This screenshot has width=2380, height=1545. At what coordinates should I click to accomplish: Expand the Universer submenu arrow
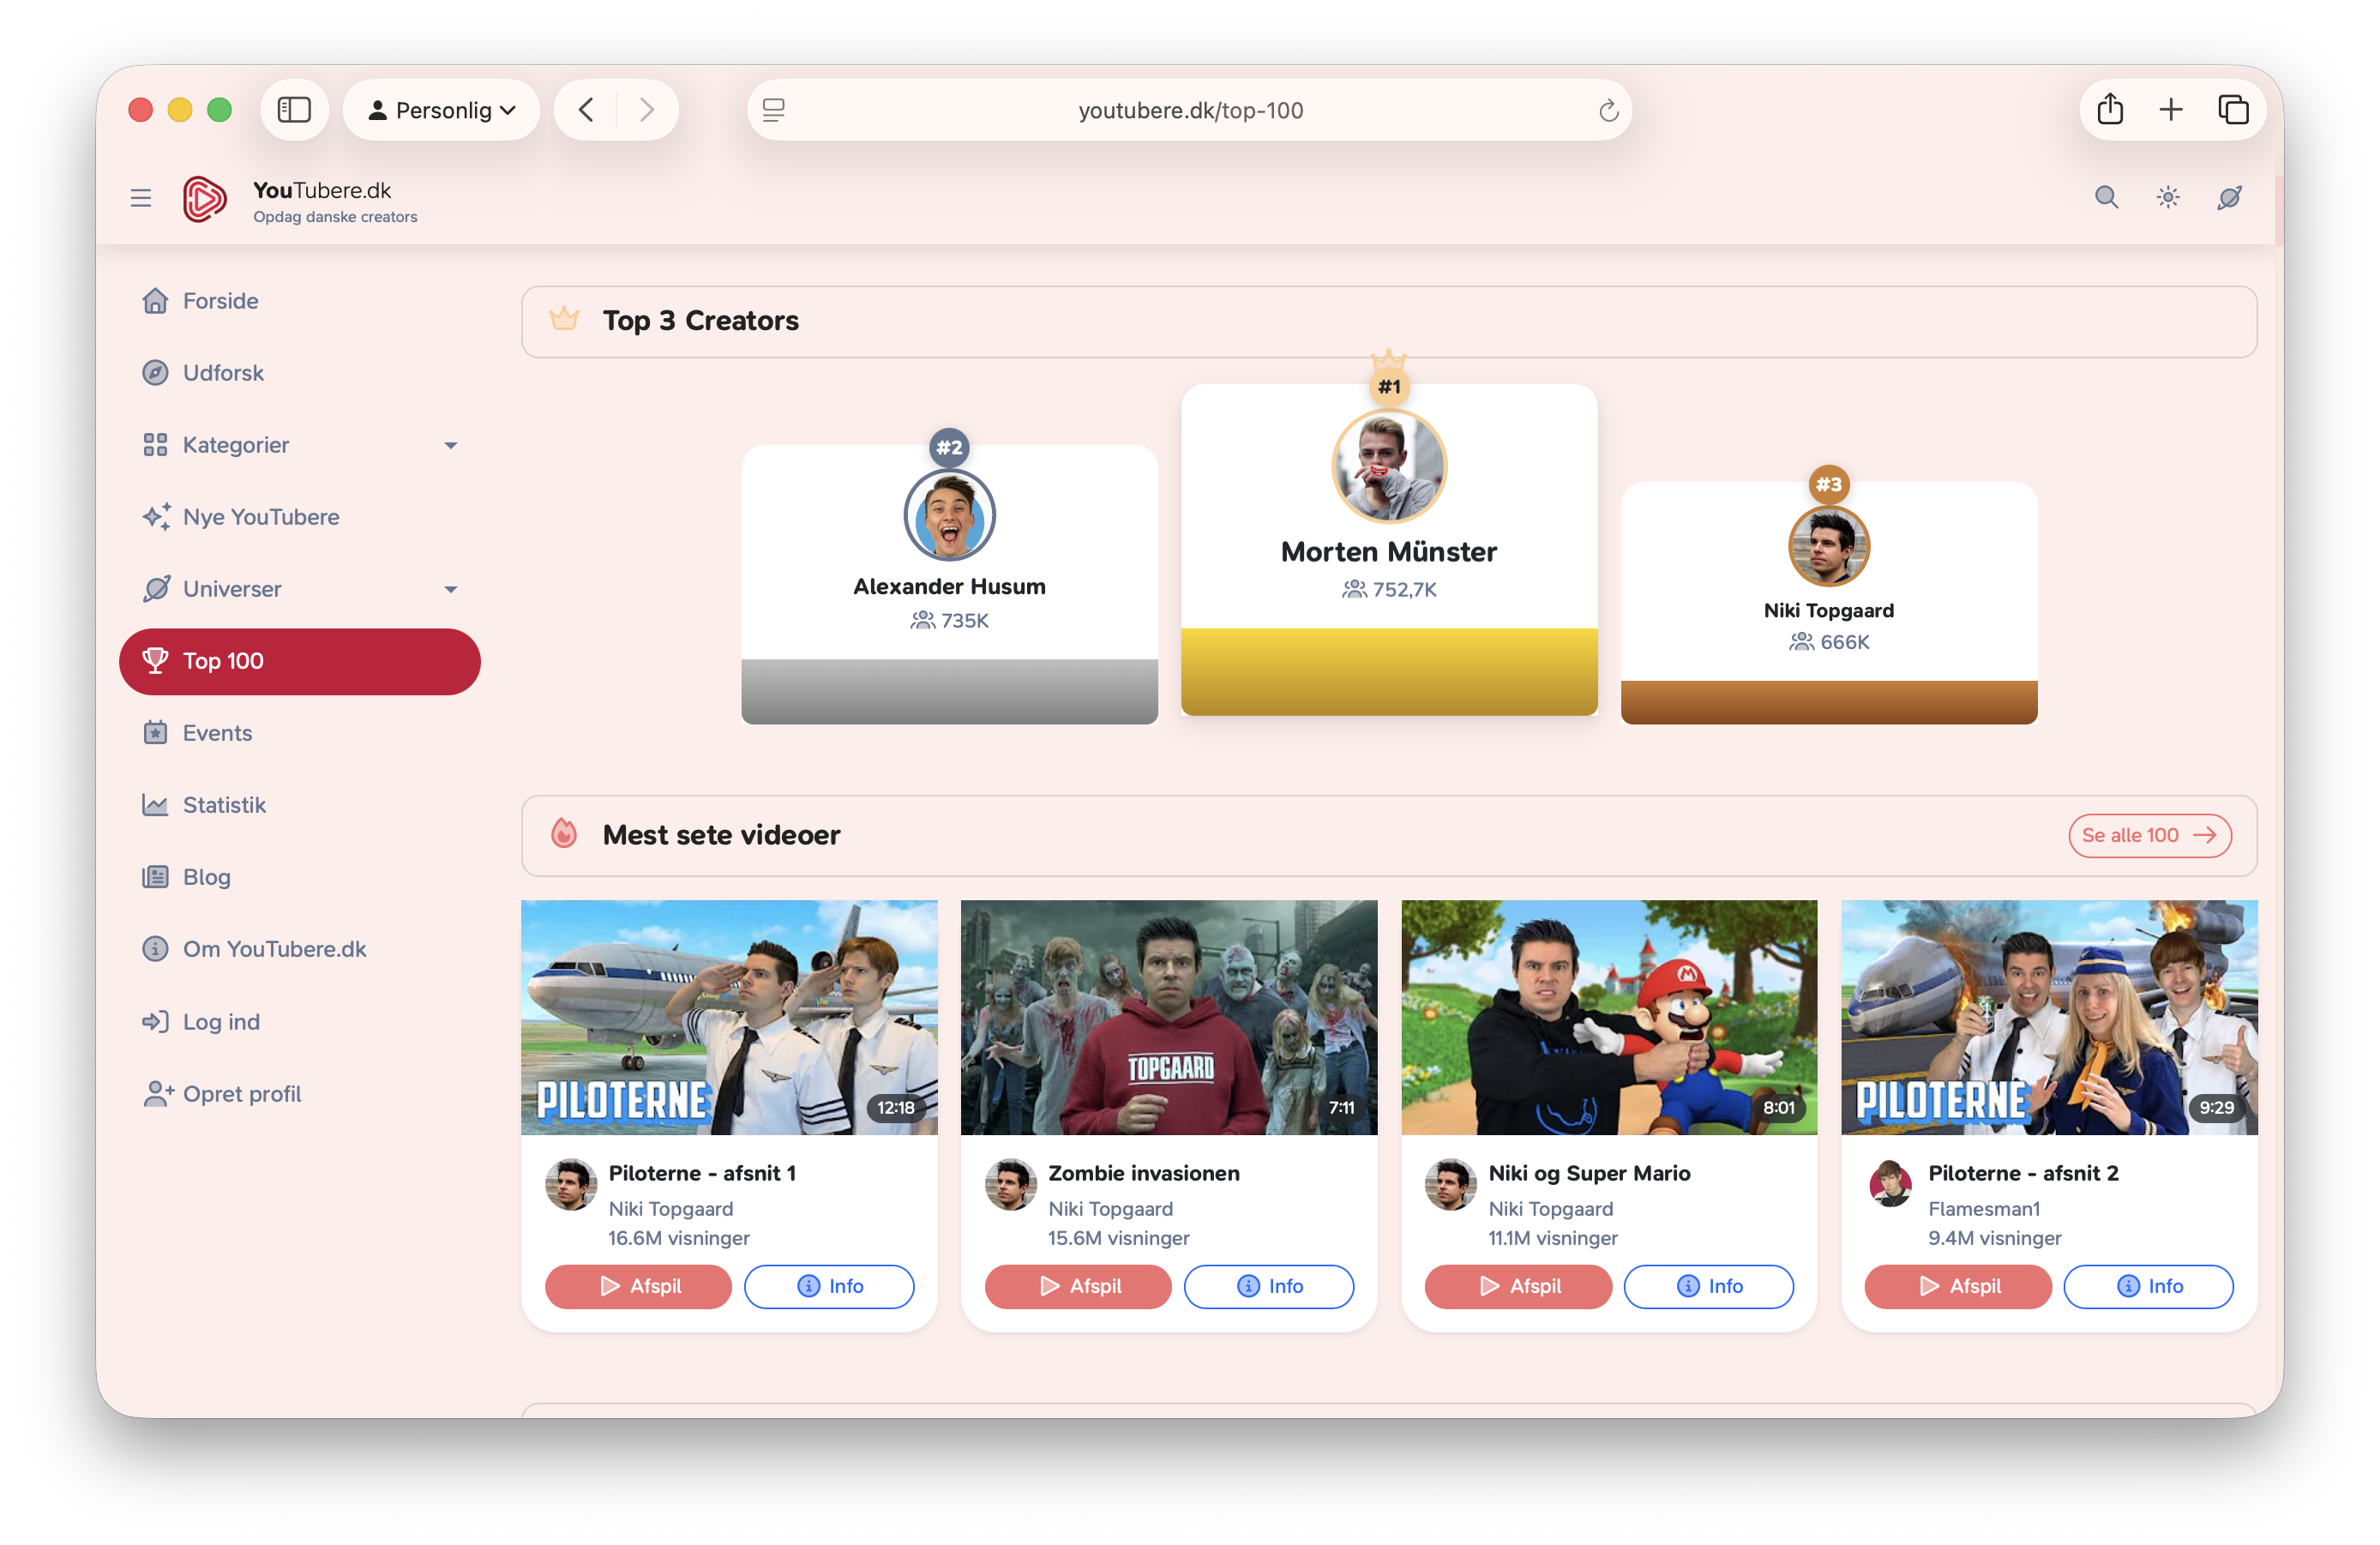[x=451, y=589]
